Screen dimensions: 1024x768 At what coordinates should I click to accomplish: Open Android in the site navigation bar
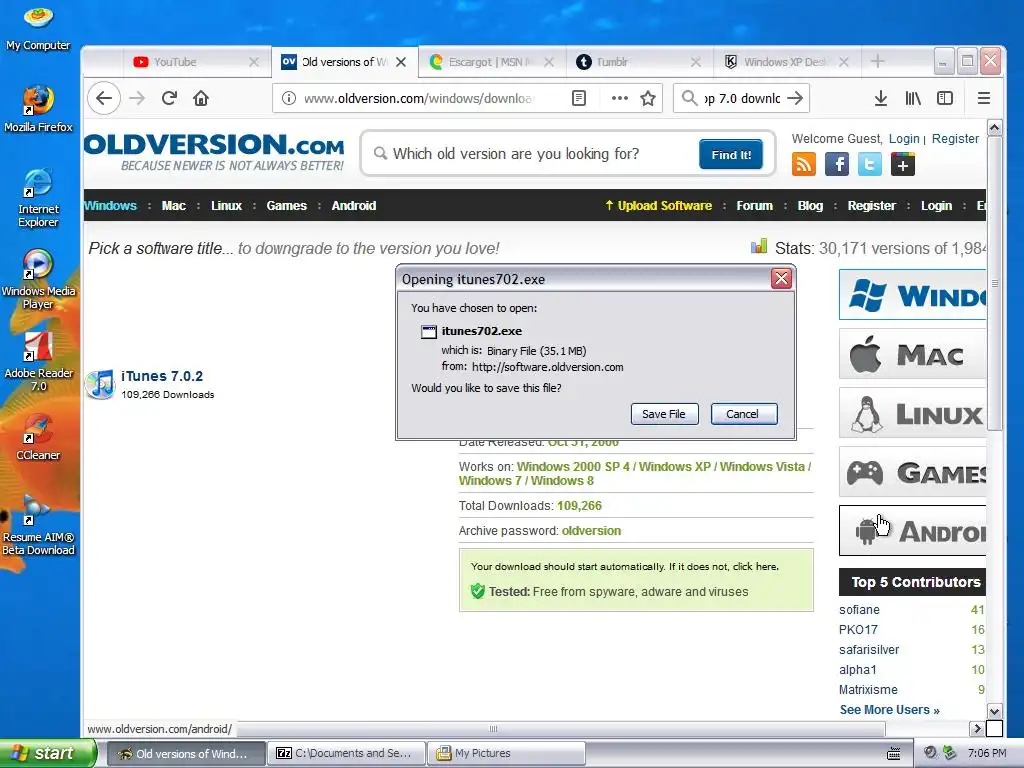click(353, 206)
